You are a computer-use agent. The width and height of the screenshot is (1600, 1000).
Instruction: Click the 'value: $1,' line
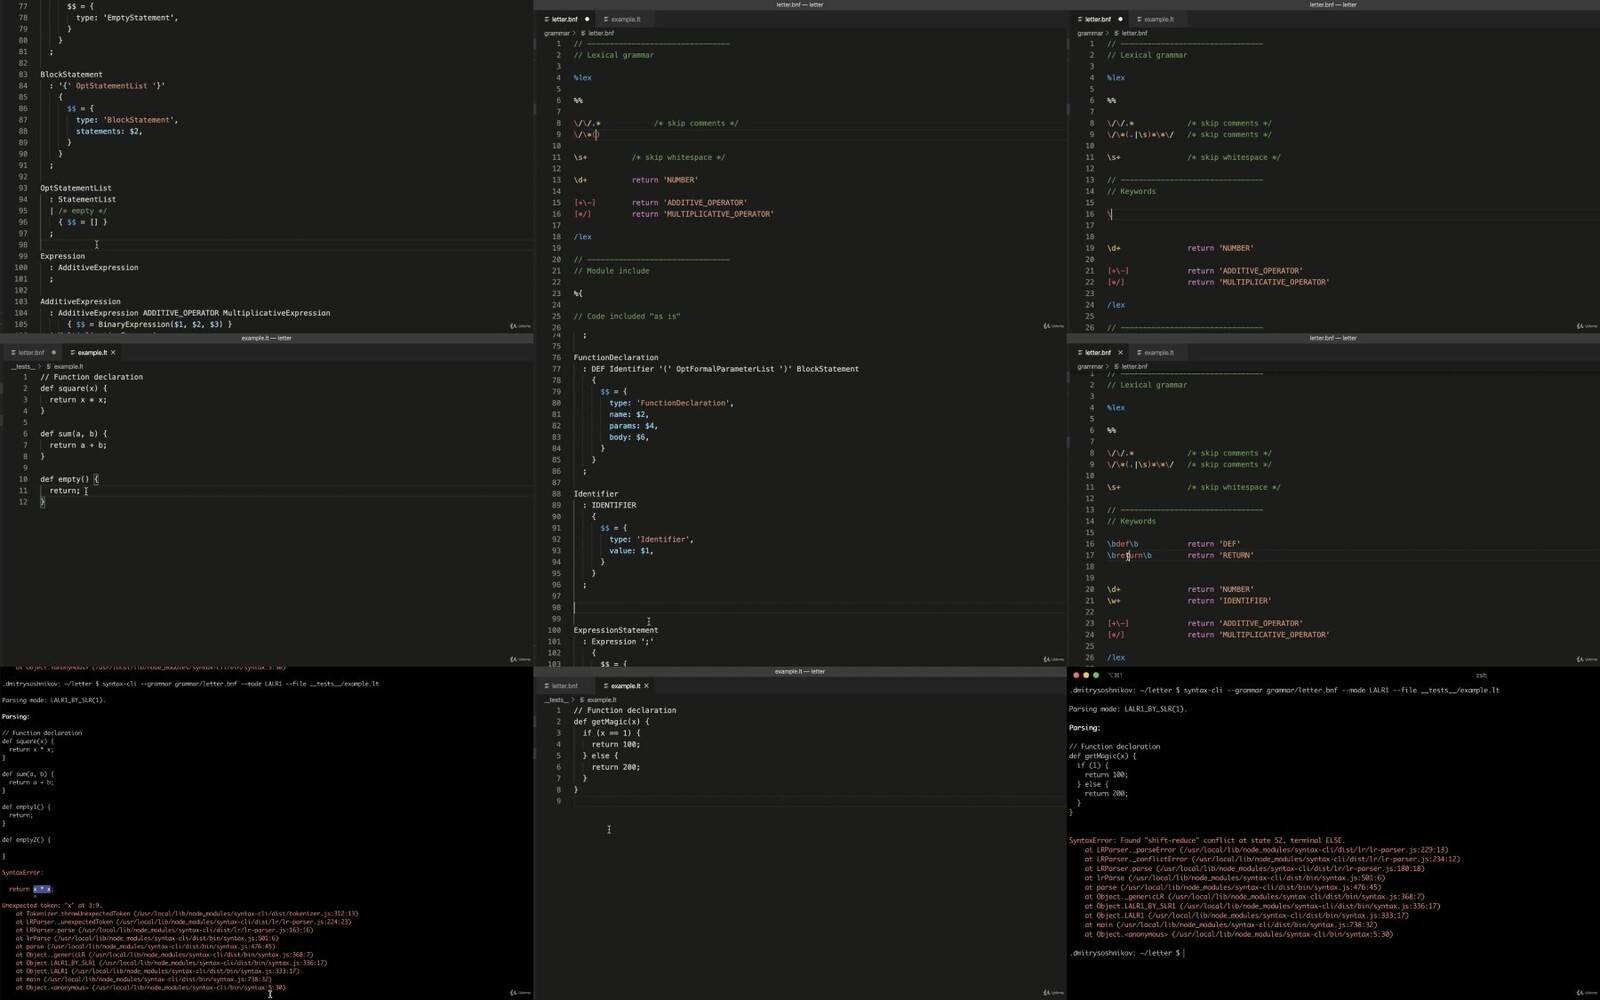click(x=631, y=551)
